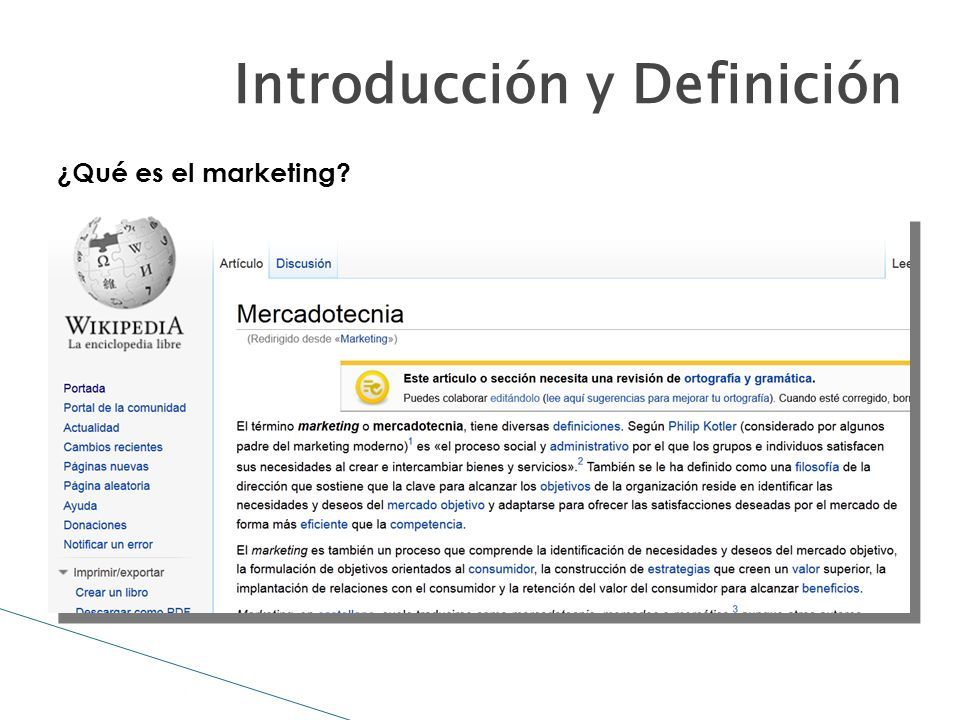This screenshot has height=720, width=960.
Task: Click the Imprimir/exportar section label
Action: click(x=119, y=572)
